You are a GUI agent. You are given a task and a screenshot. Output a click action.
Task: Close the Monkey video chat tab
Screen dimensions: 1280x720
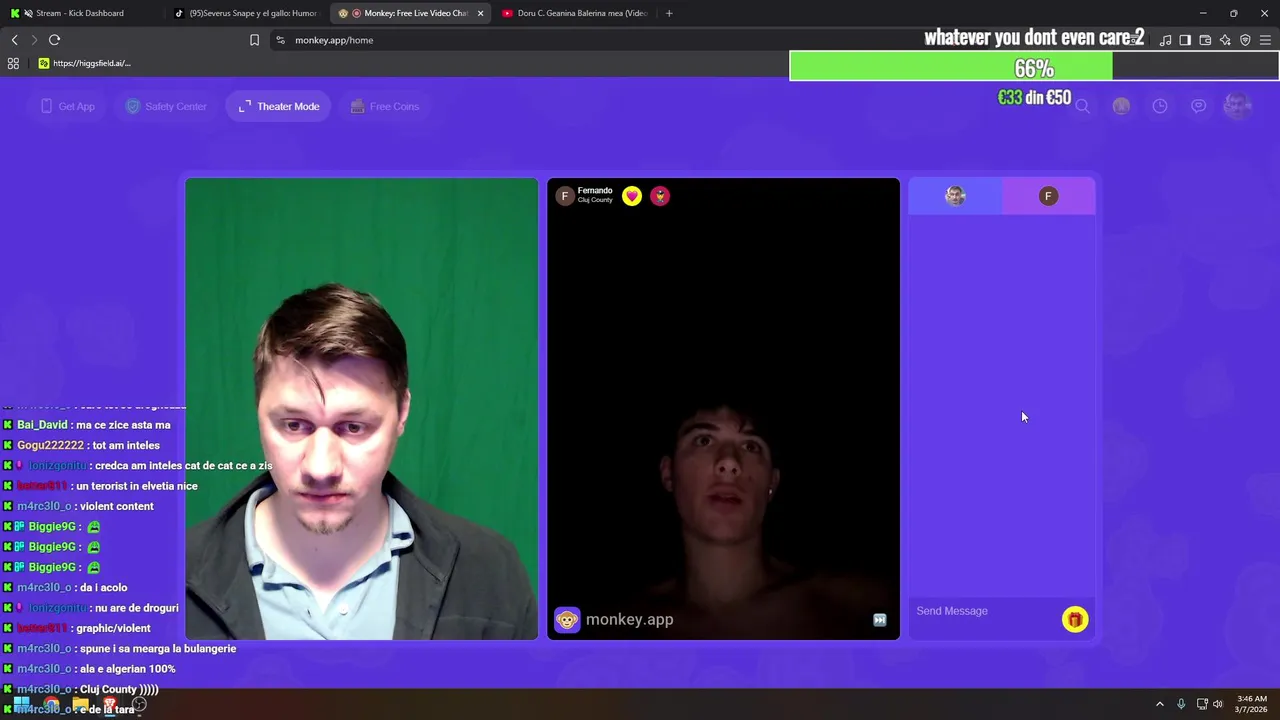click(x=480, y=13)
